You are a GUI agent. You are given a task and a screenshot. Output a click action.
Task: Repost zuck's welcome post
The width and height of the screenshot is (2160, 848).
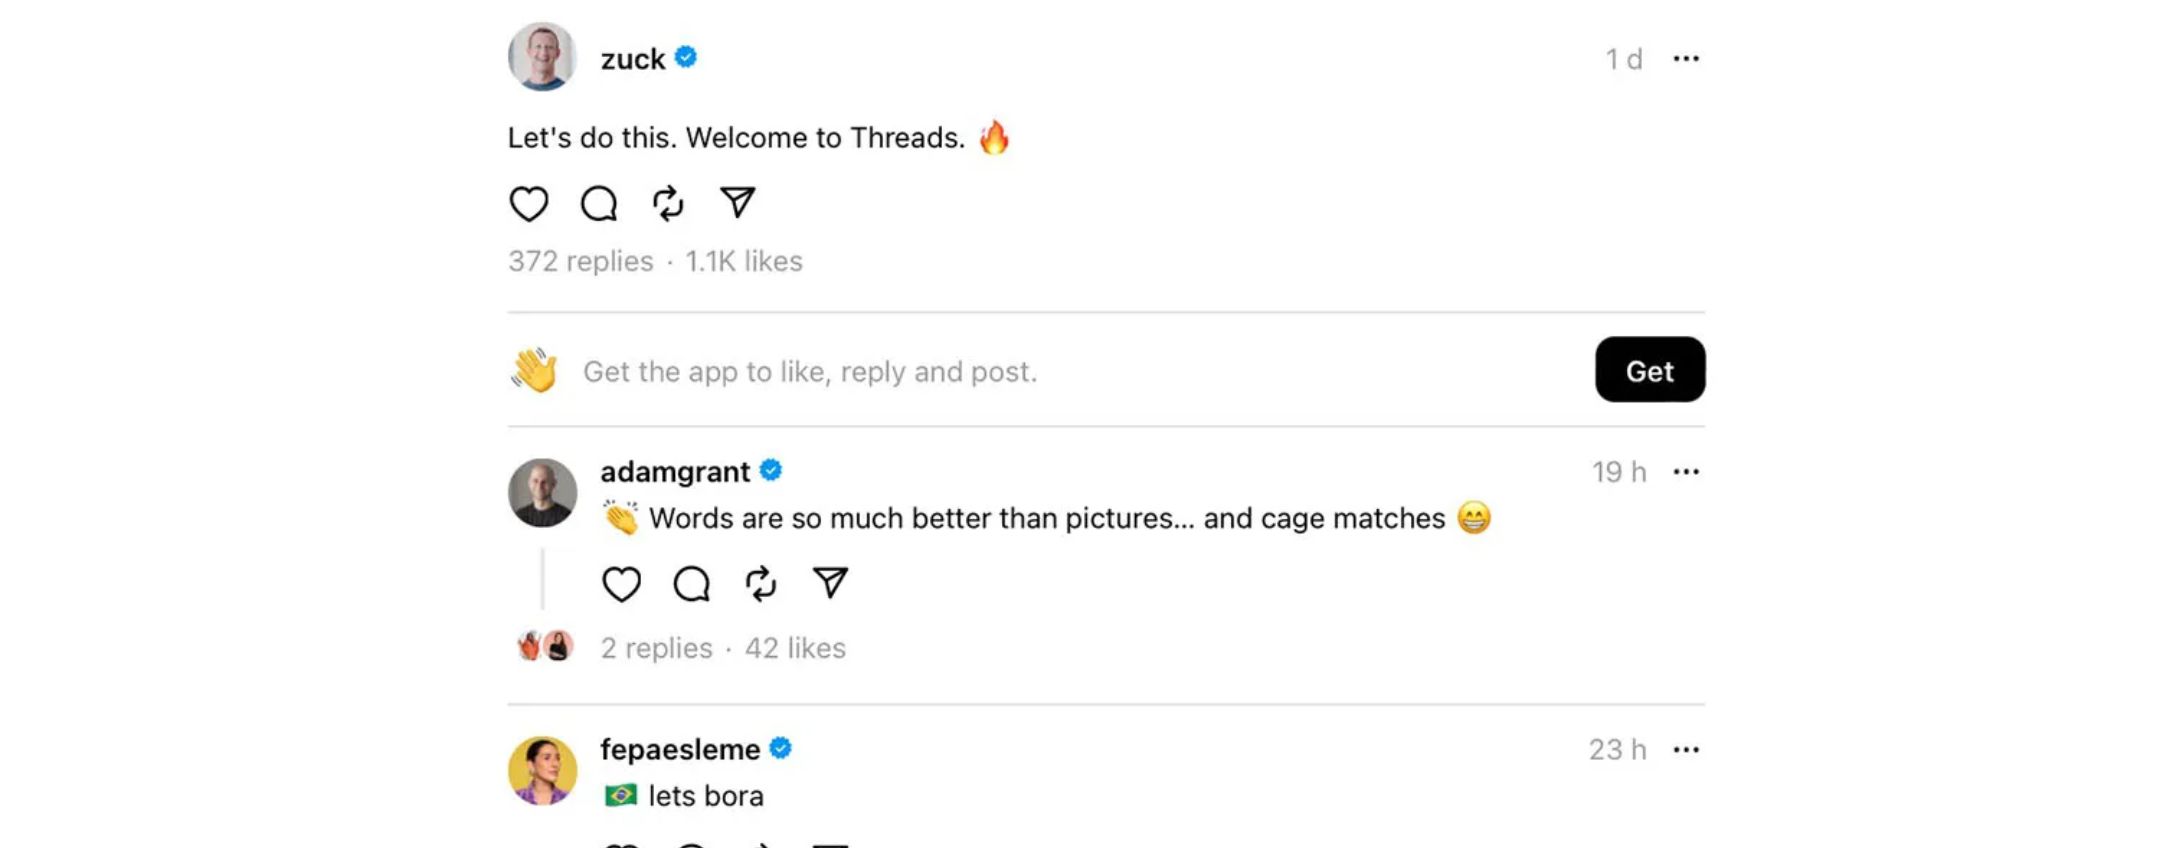667,203
